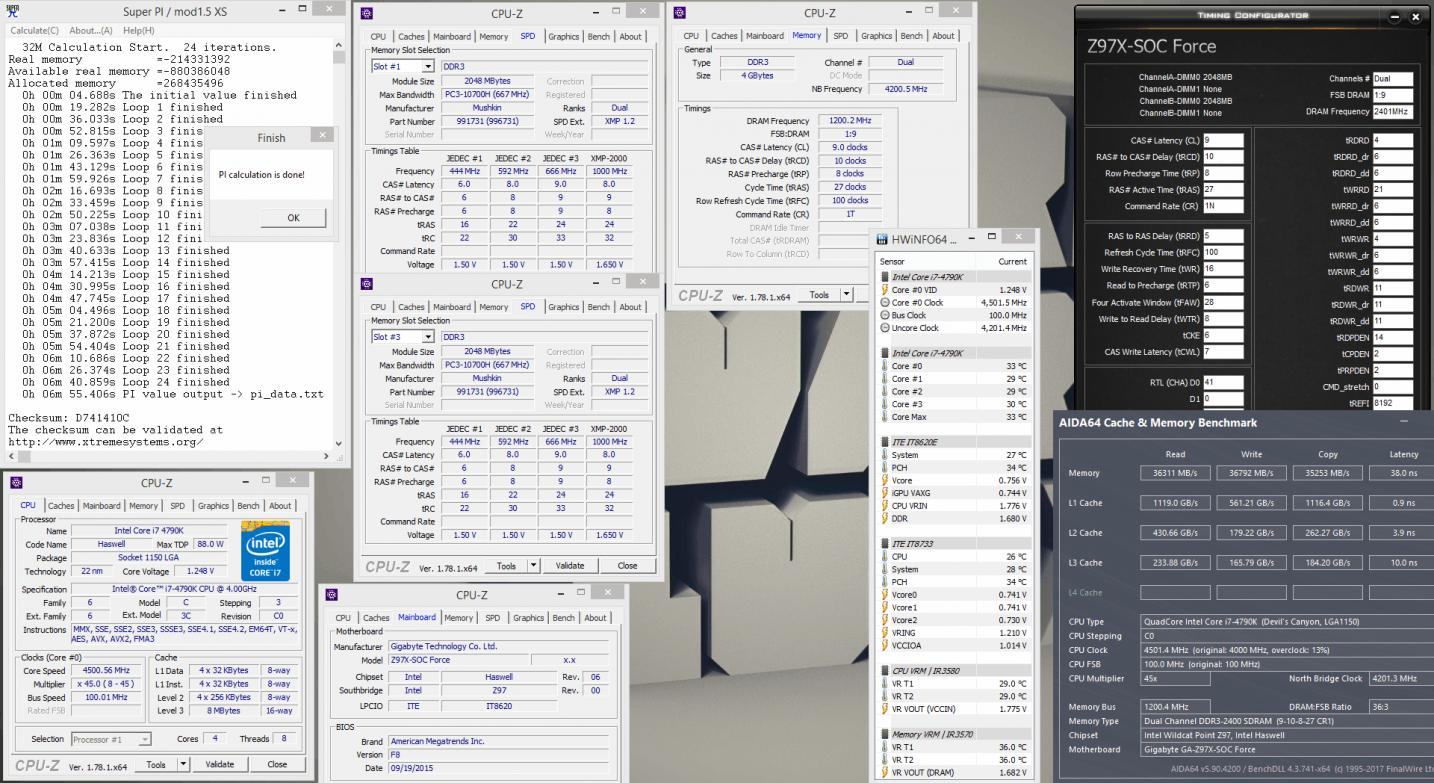Click the tREFI value field
The width and height of the screenshot is (1434, 783).
tap(1393, 402)
